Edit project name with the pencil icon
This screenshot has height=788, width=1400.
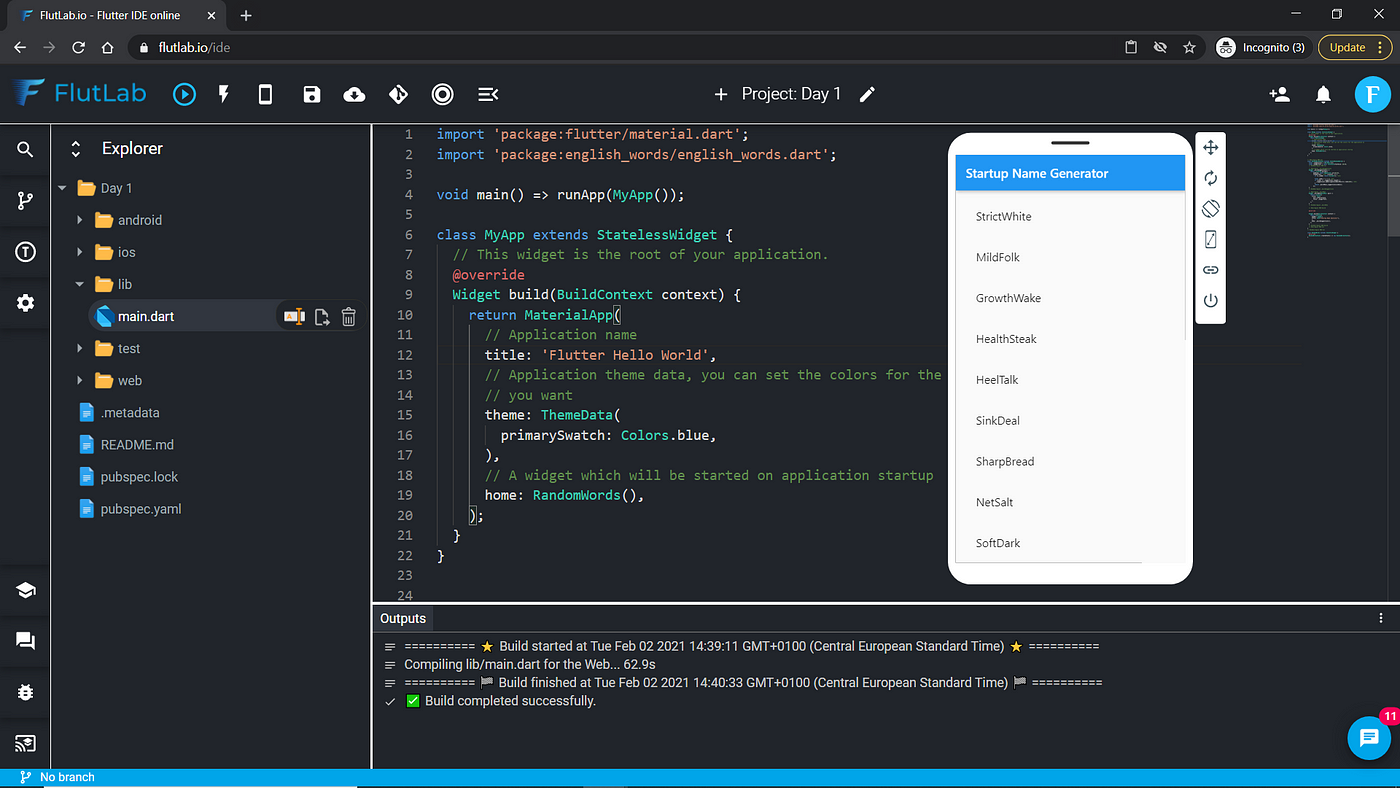pyautogui.click(x=867, y=94)
